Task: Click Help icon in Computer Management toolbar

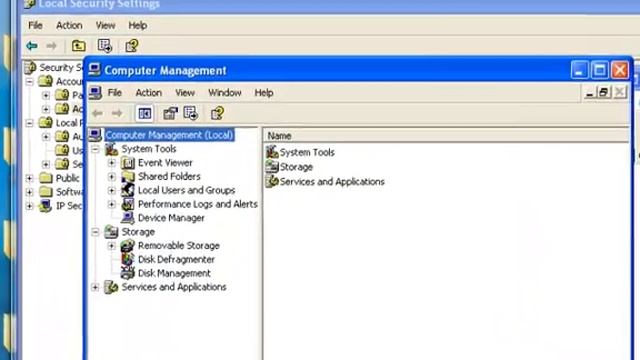Action: tap(217, 113)
